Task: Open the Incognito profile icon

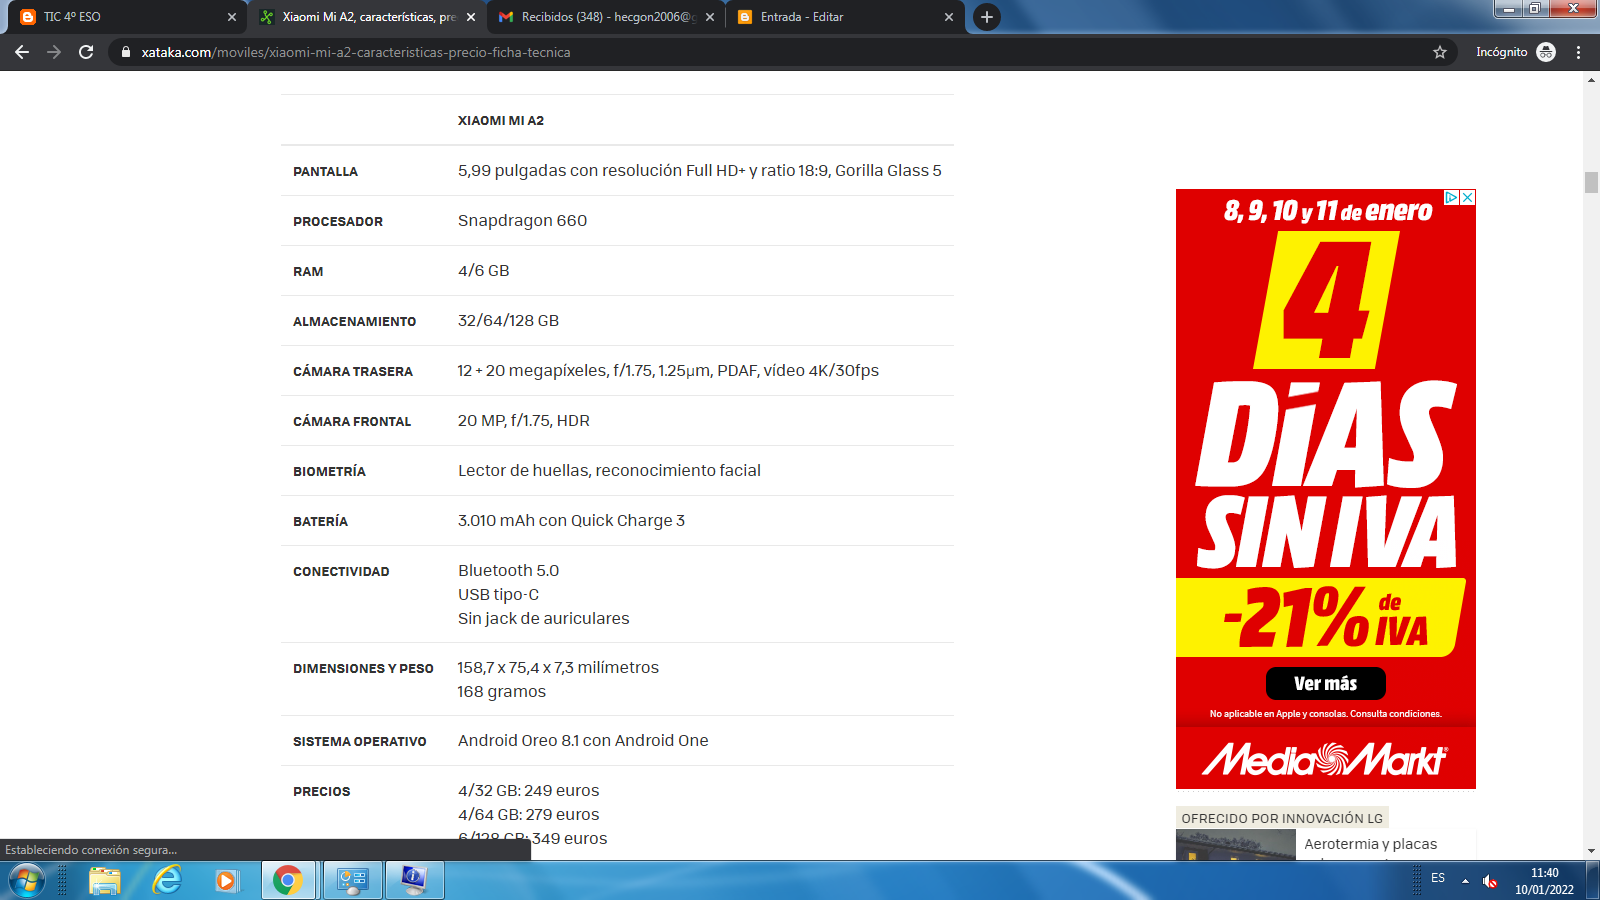Action: 1546,52
